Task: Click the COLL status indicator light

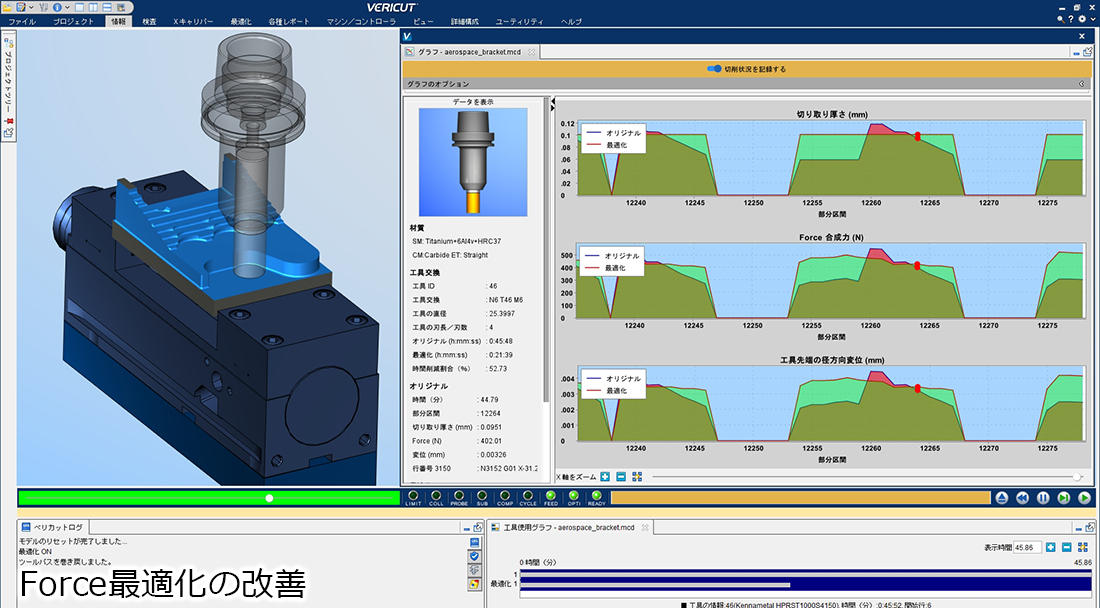Action: pos(436,496)
